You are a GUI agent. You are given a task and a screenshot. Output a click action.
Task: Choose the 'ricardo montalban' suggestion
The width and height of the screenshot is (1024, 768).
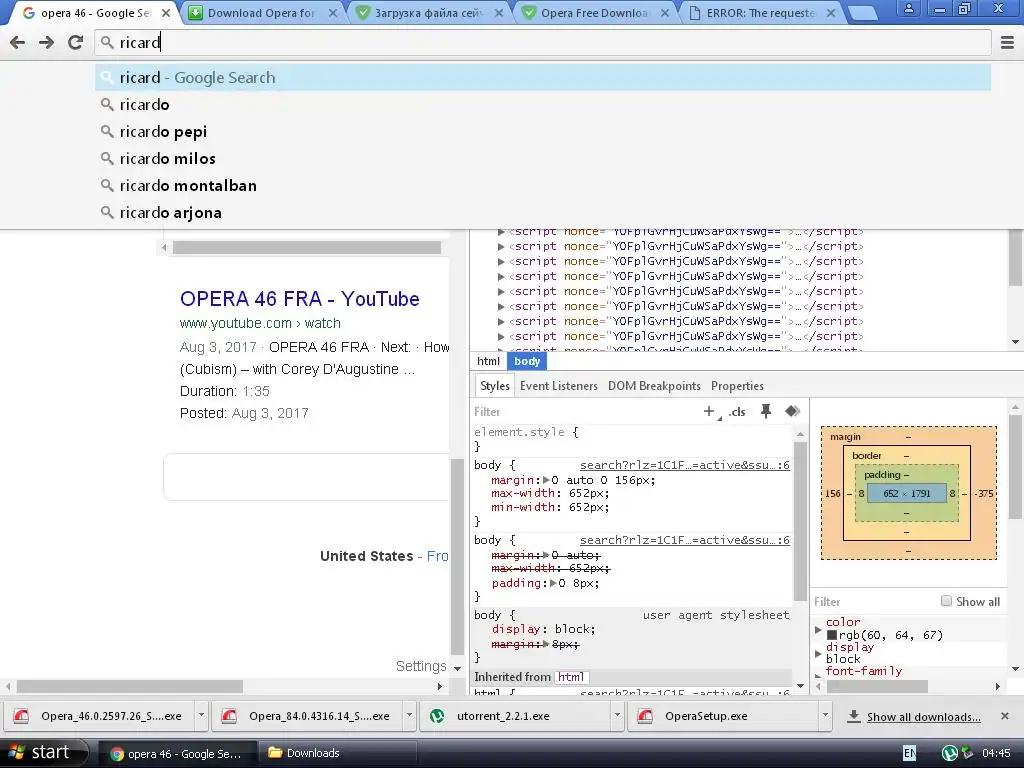click(x=543, y=186)
